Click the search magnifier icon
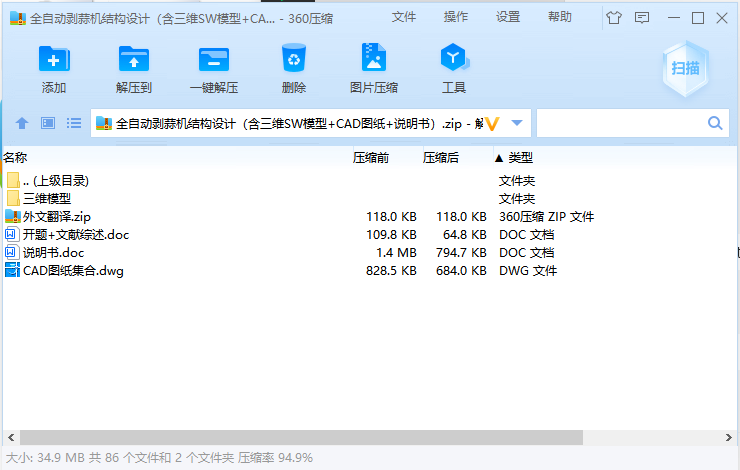The width and height of the screenshot is (740, 470). [x=715, y=123]
